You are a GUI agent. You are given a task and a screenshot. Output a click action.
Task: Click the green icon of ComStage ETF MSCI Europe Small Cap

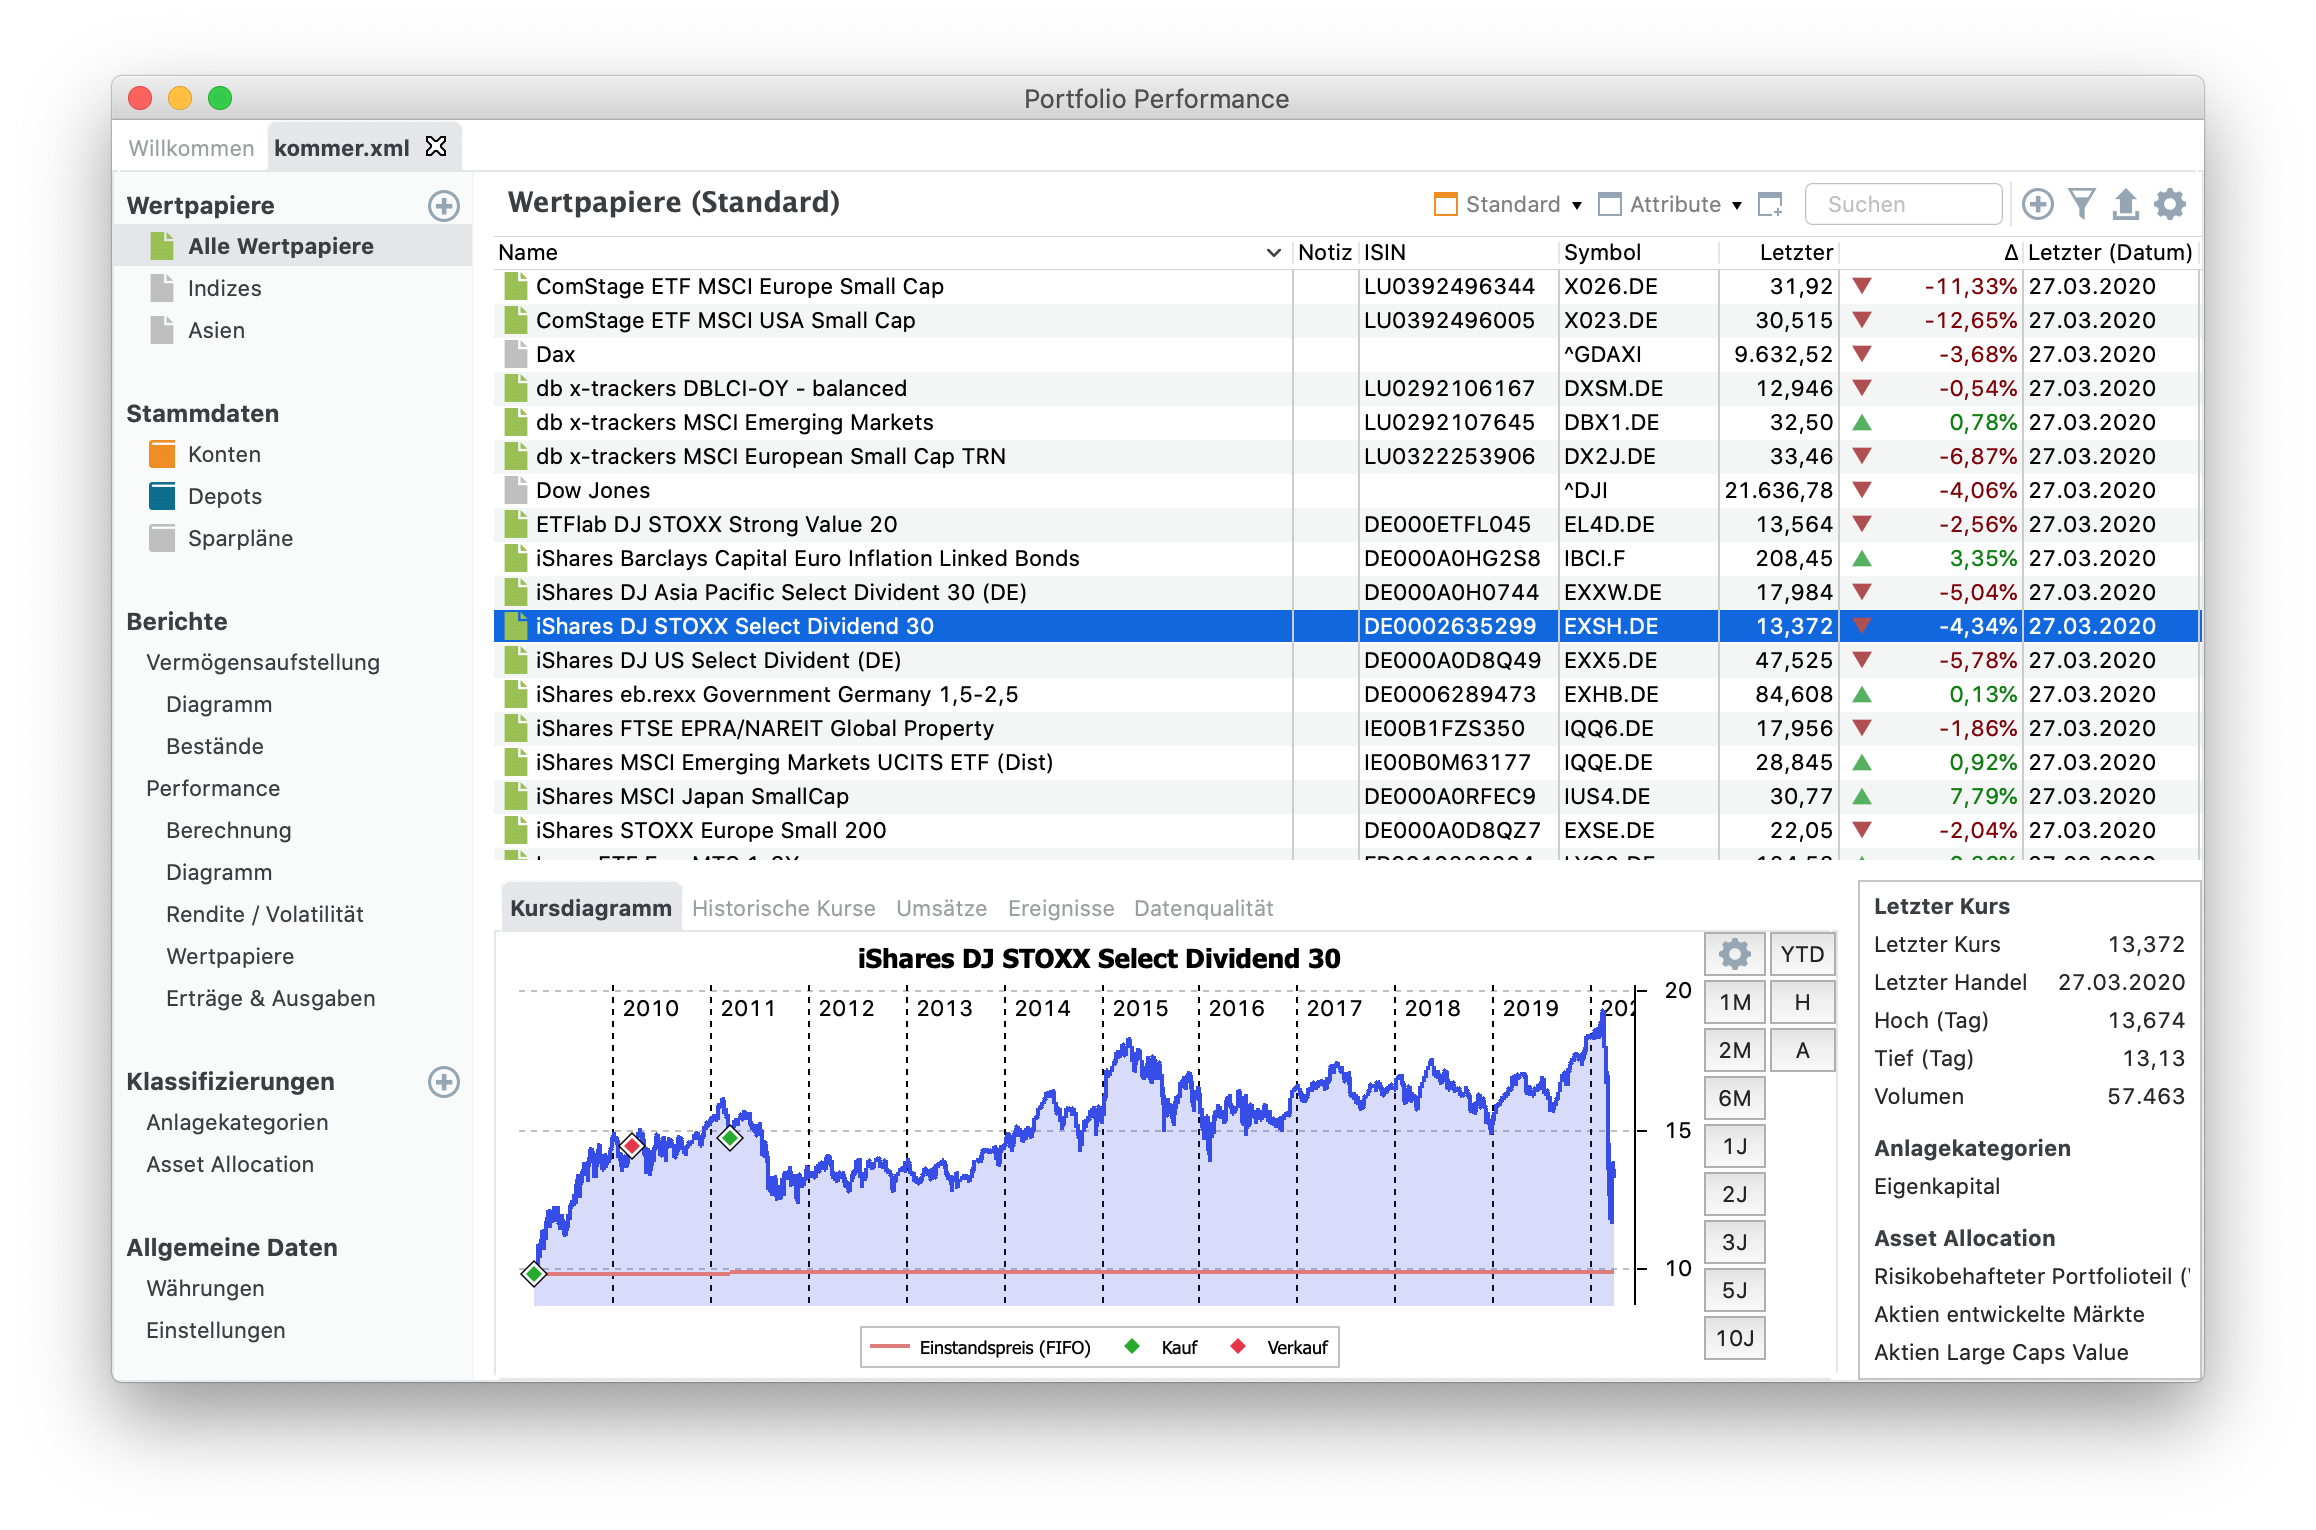pos(516,286)
